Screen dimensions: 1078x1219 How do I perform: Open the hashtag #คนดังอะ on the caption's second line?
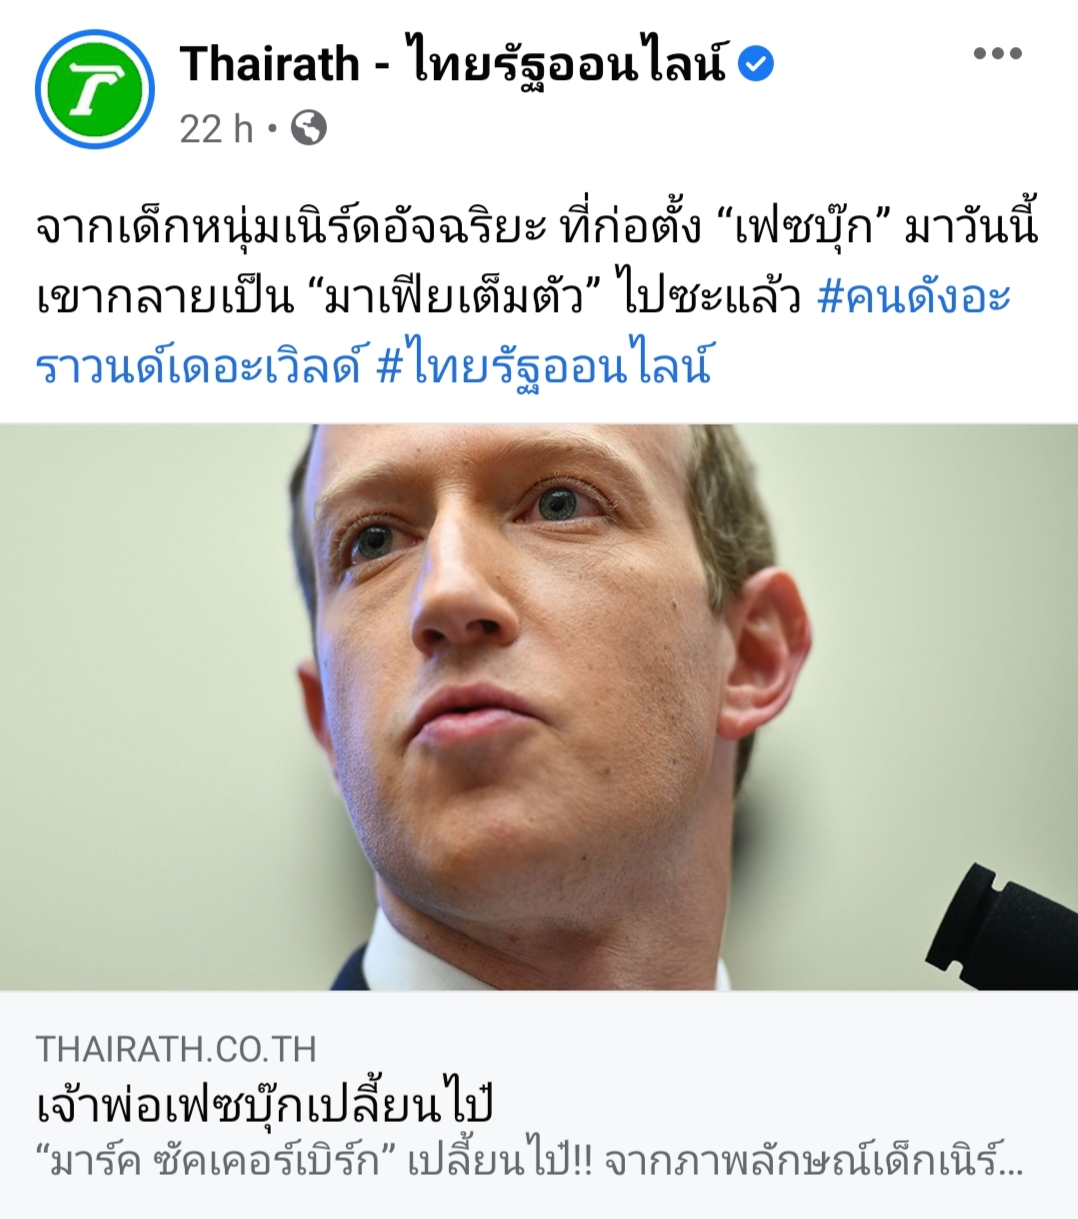point(914,298)
